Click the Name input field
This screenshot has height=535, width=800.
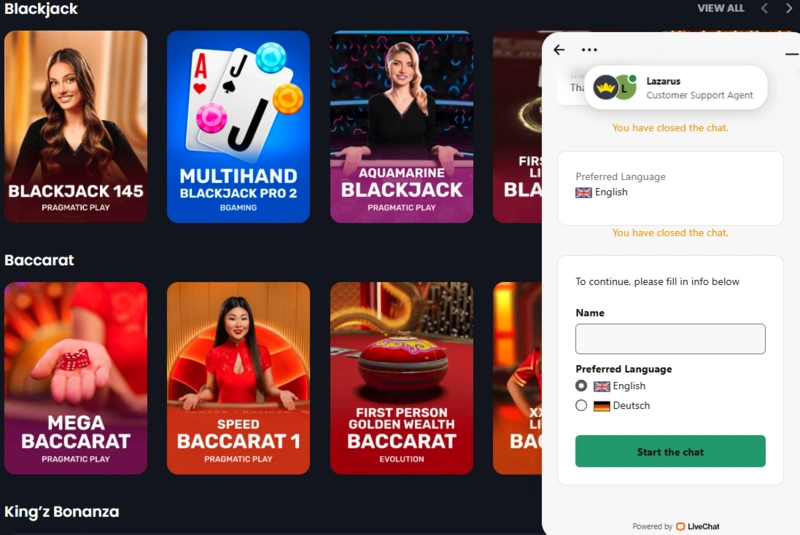[670, 339]
